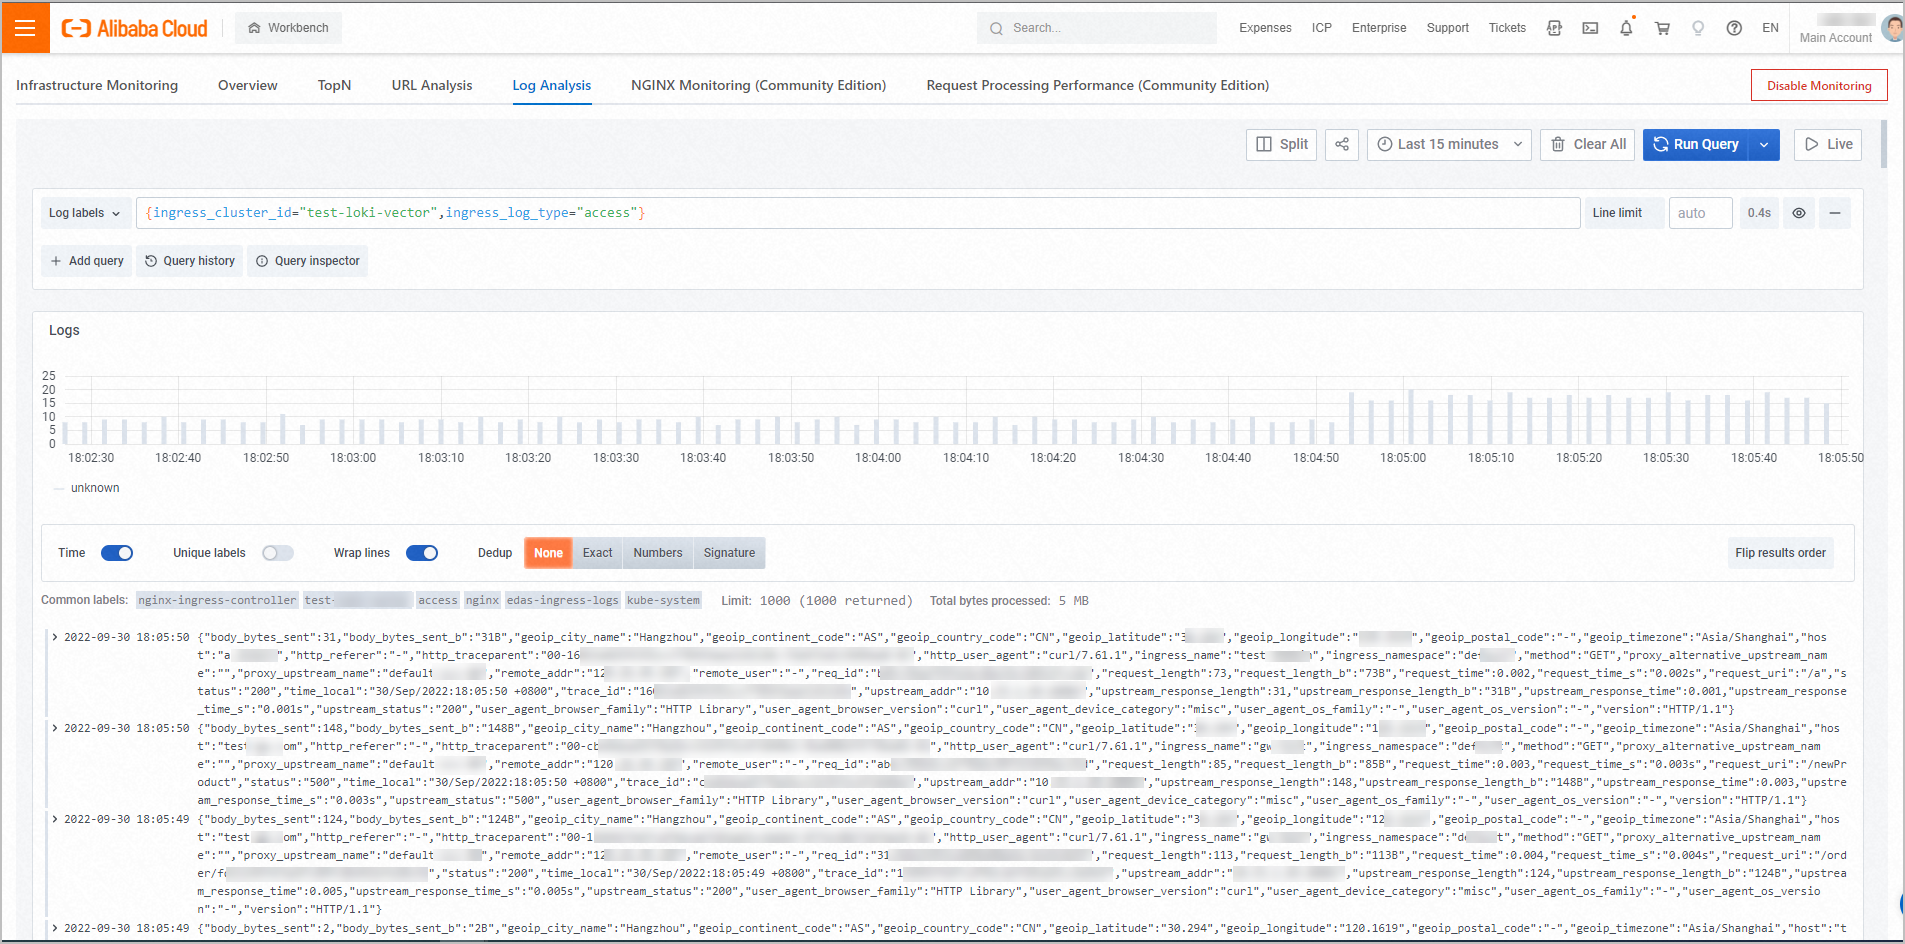The width and height of the screenshot is (1905, 944).
Task: Expand log row with body_bytes_sent 2
Action: (55, 928)
